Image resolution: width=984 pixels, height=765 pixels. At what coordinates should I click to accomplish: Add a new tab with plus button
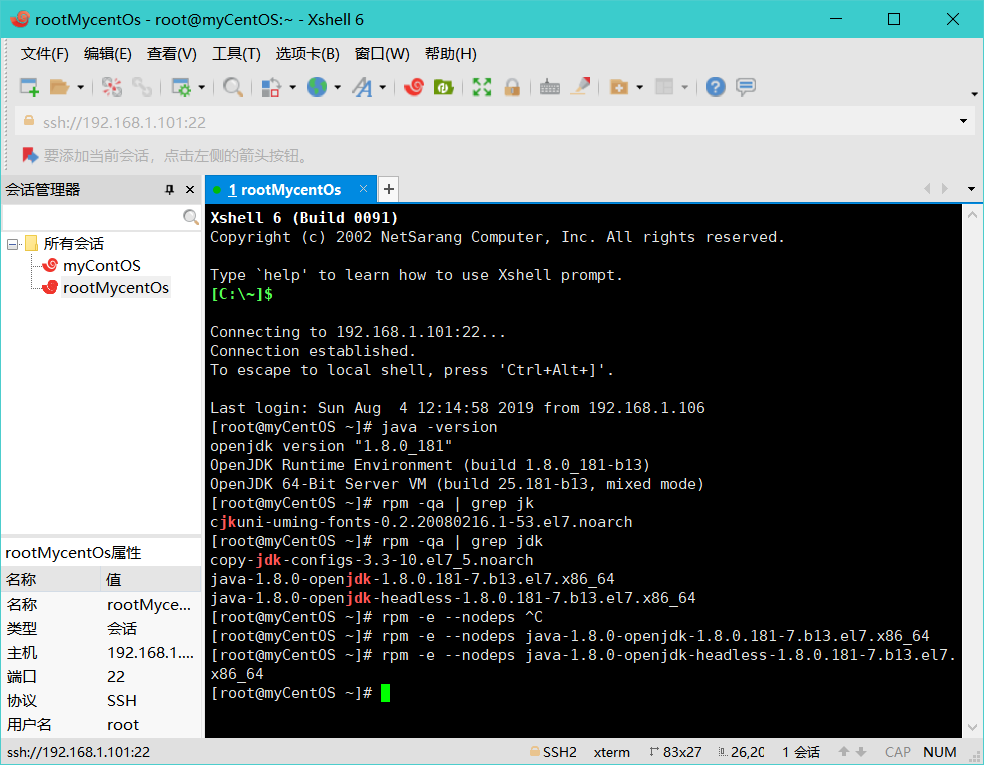coord(389,189)
